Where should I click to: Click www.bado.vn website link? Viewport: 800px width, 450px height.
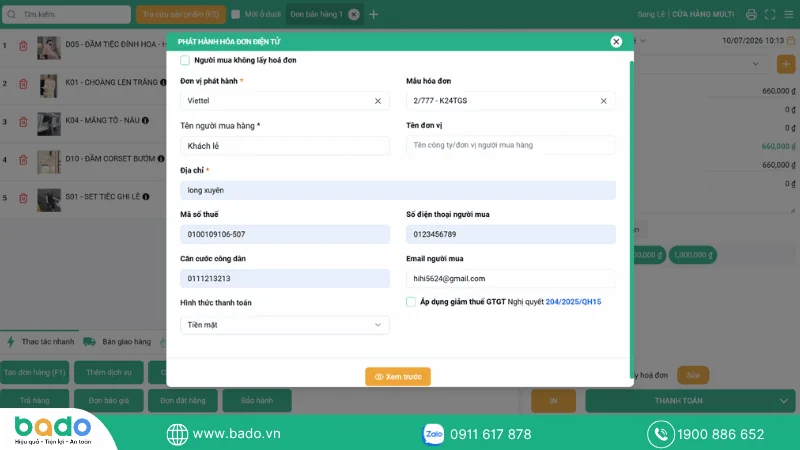236,434
